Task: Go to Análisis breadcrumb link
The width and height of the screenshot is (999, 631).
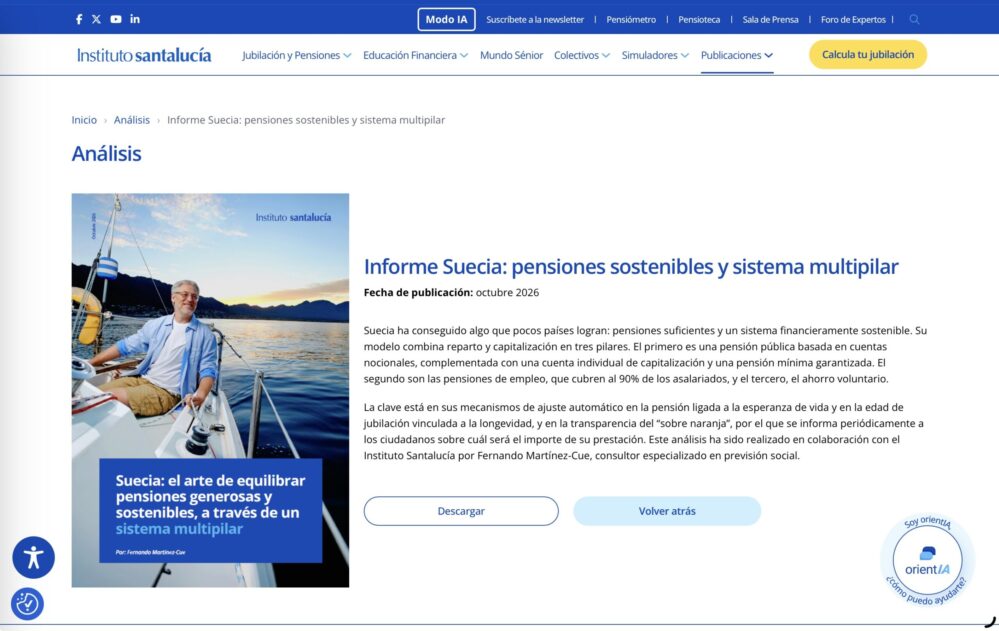Action: pos(132,120)
